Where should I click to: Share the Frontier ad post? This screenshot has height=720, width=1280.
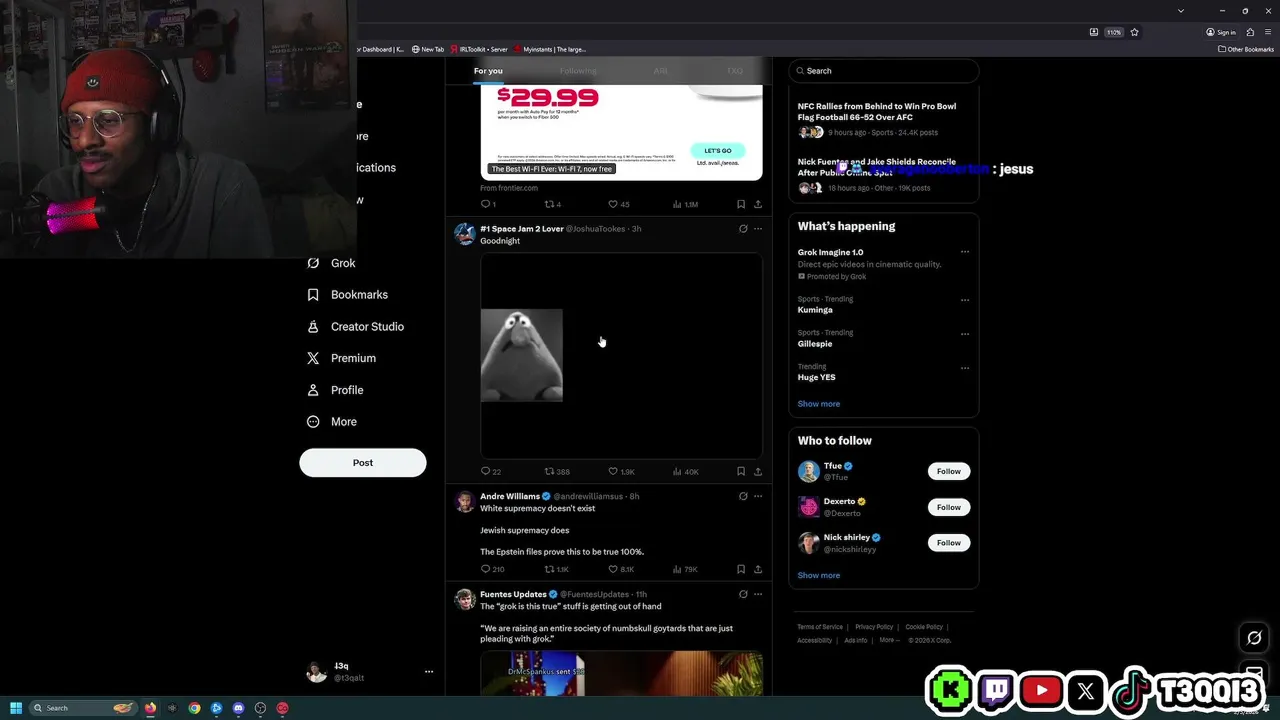click(x=758, y=204)
